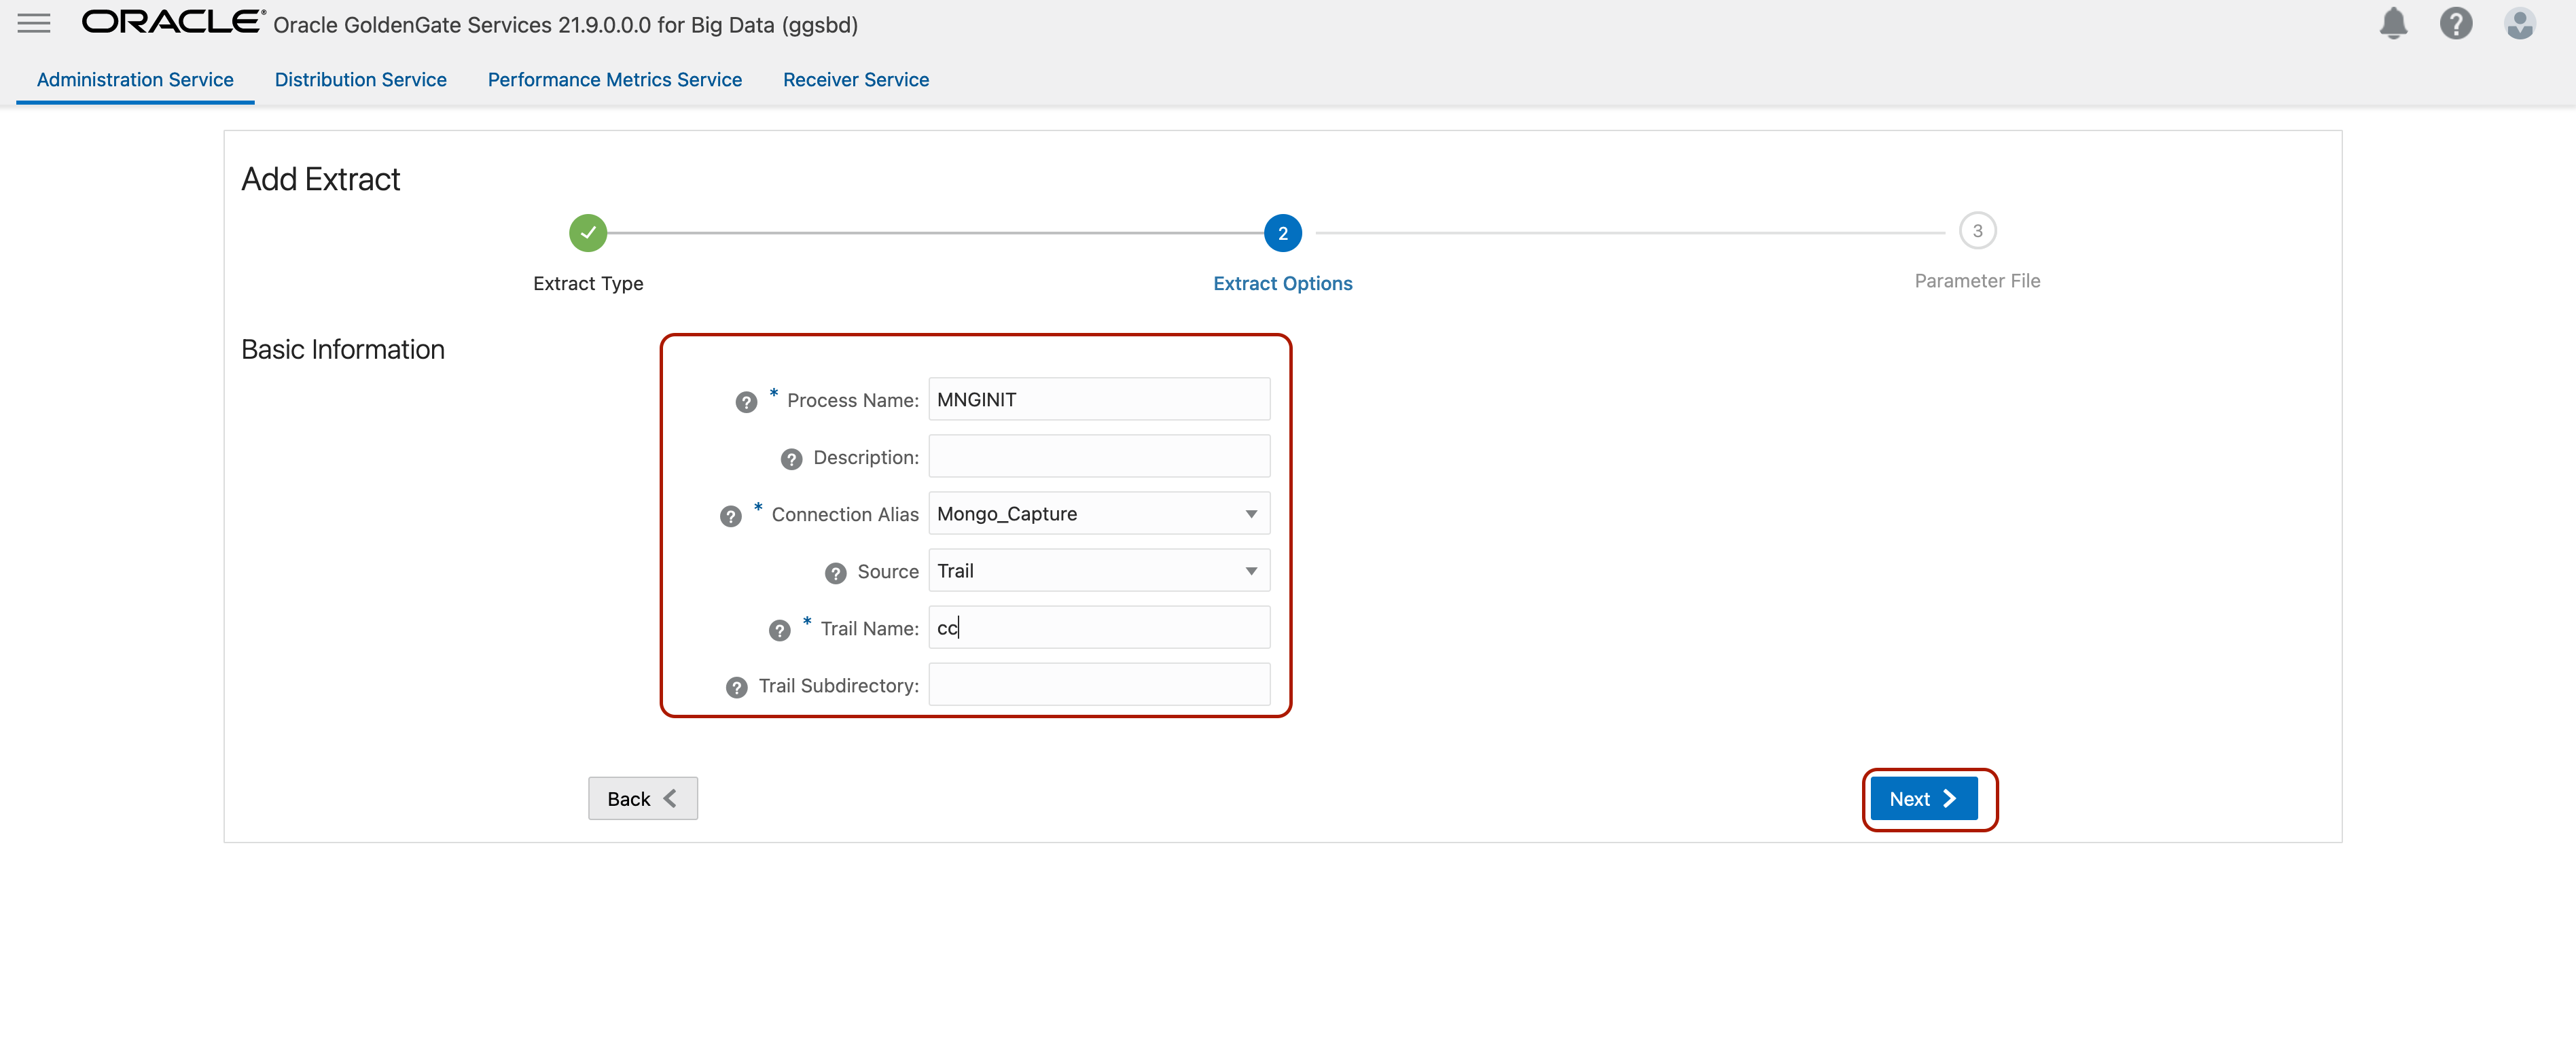The height and width of the screenshot is (1045, 2576).
Task: Open the help question mark icon in header
Action: [2455, 23]
